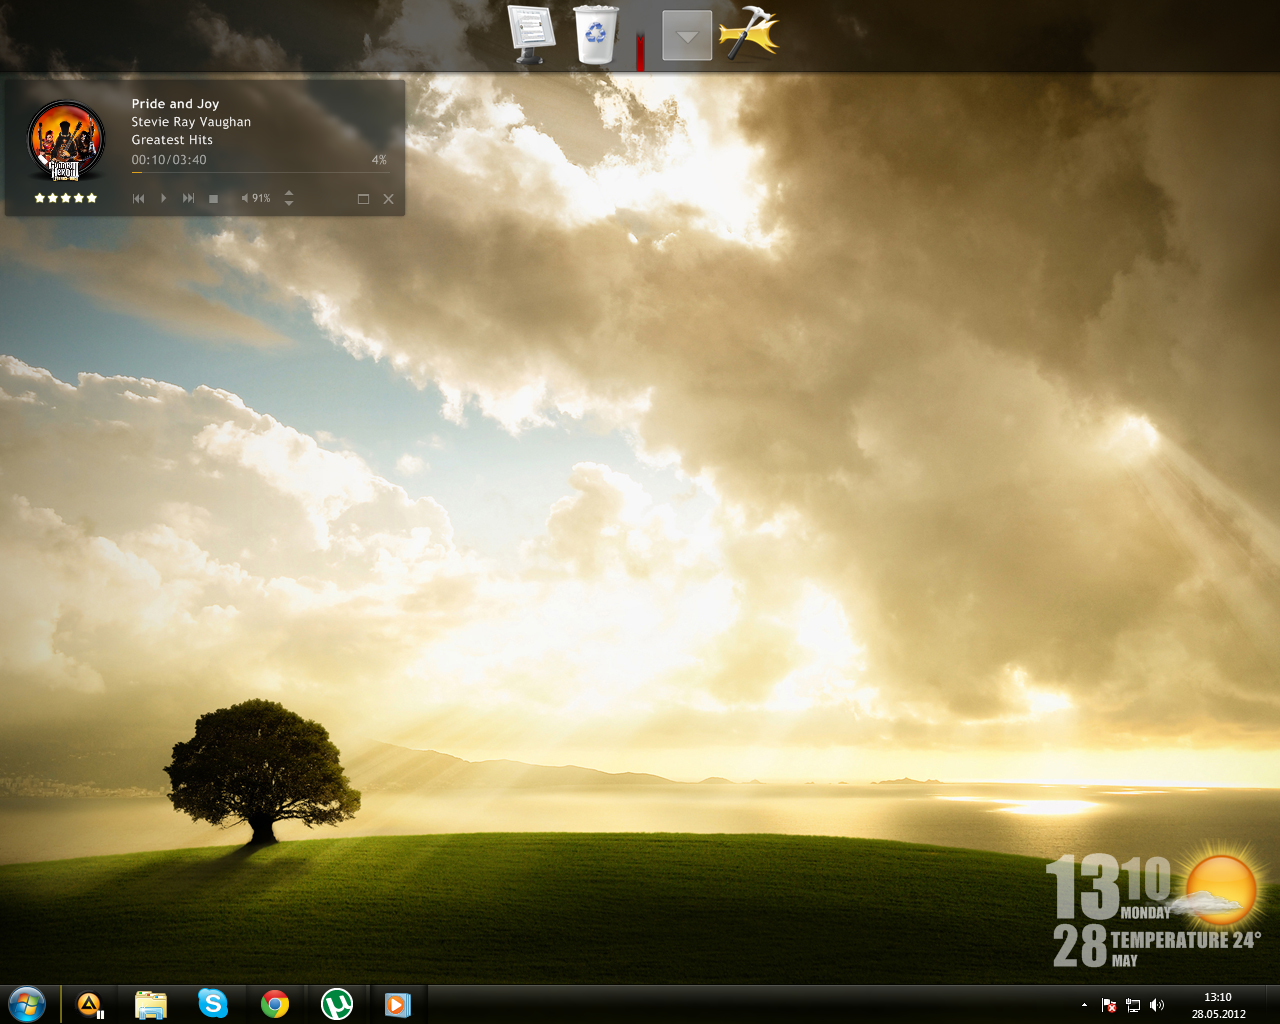The width and height of the screenshot is (1280, 1024).
Task: Seek on the track progress bar
Action: pos(261,172)
